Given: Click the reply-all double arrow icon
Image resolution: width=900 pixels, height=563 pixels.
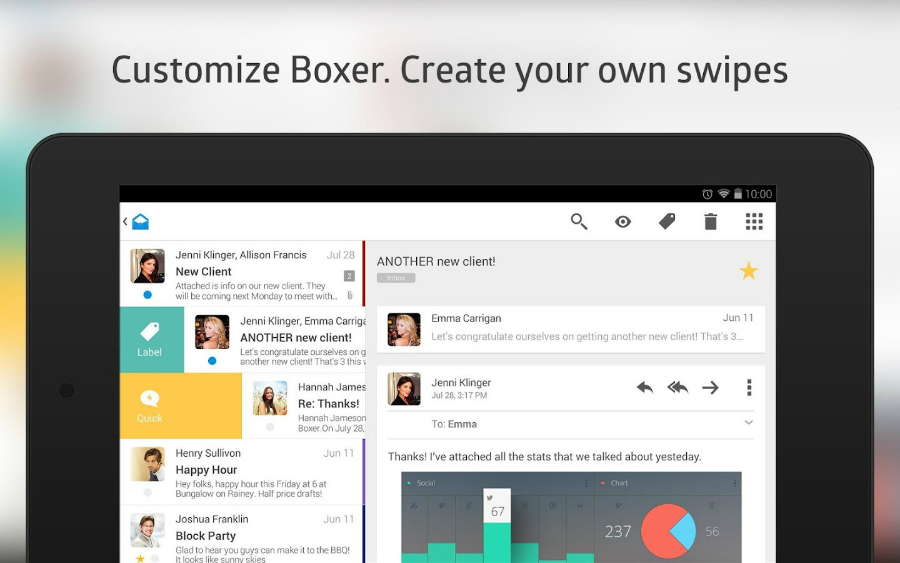Looking at the screenshot, I should tap(678, 388).
